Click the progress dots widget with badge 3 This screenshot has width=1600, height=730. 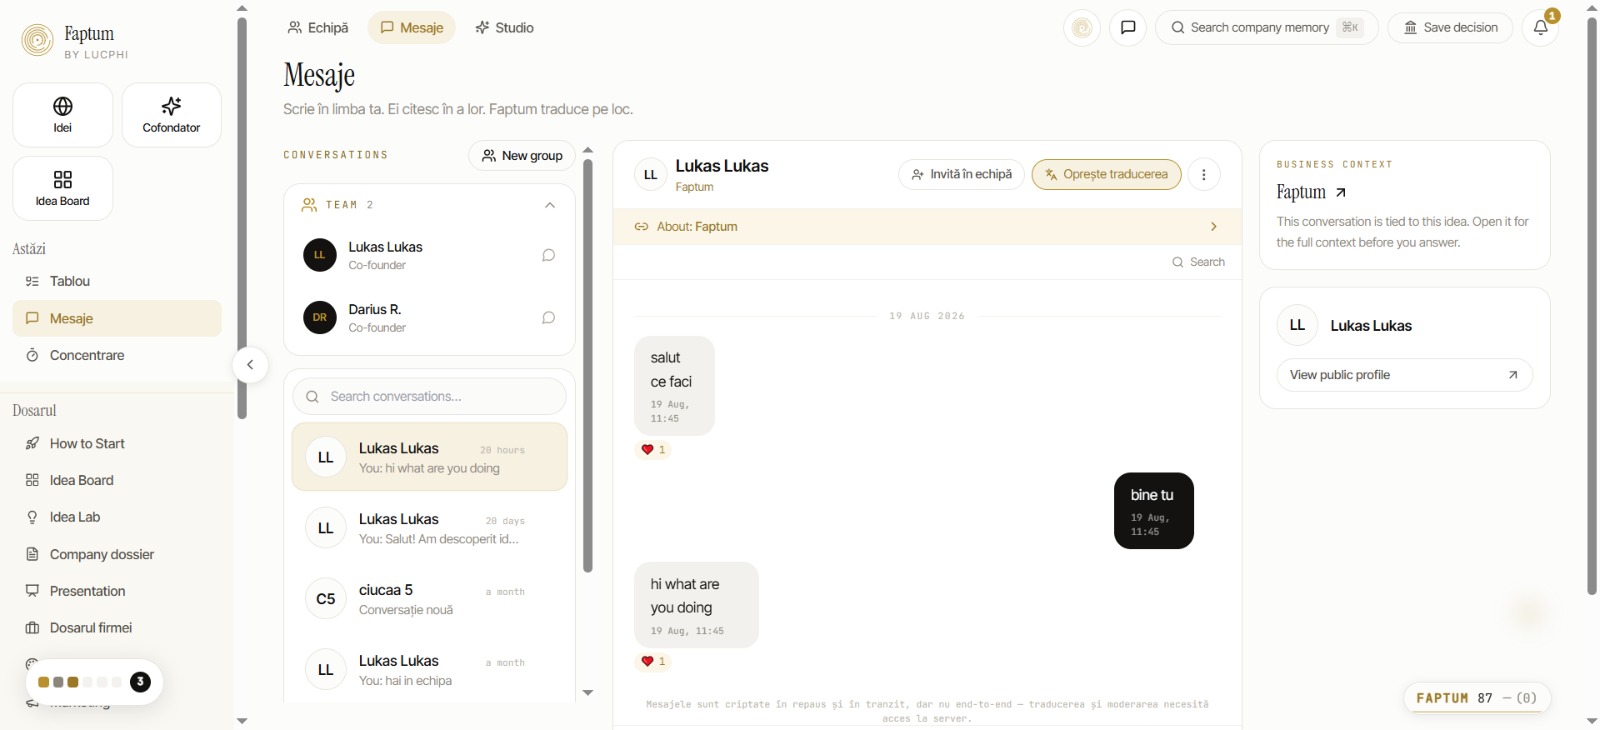click(x=94, y=682)
